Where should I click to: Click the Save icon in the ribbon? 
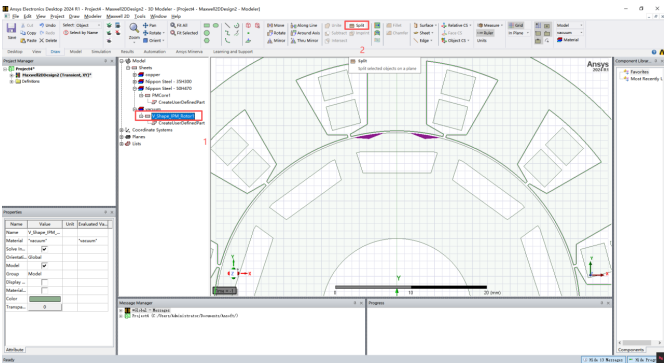pos(11,29)
